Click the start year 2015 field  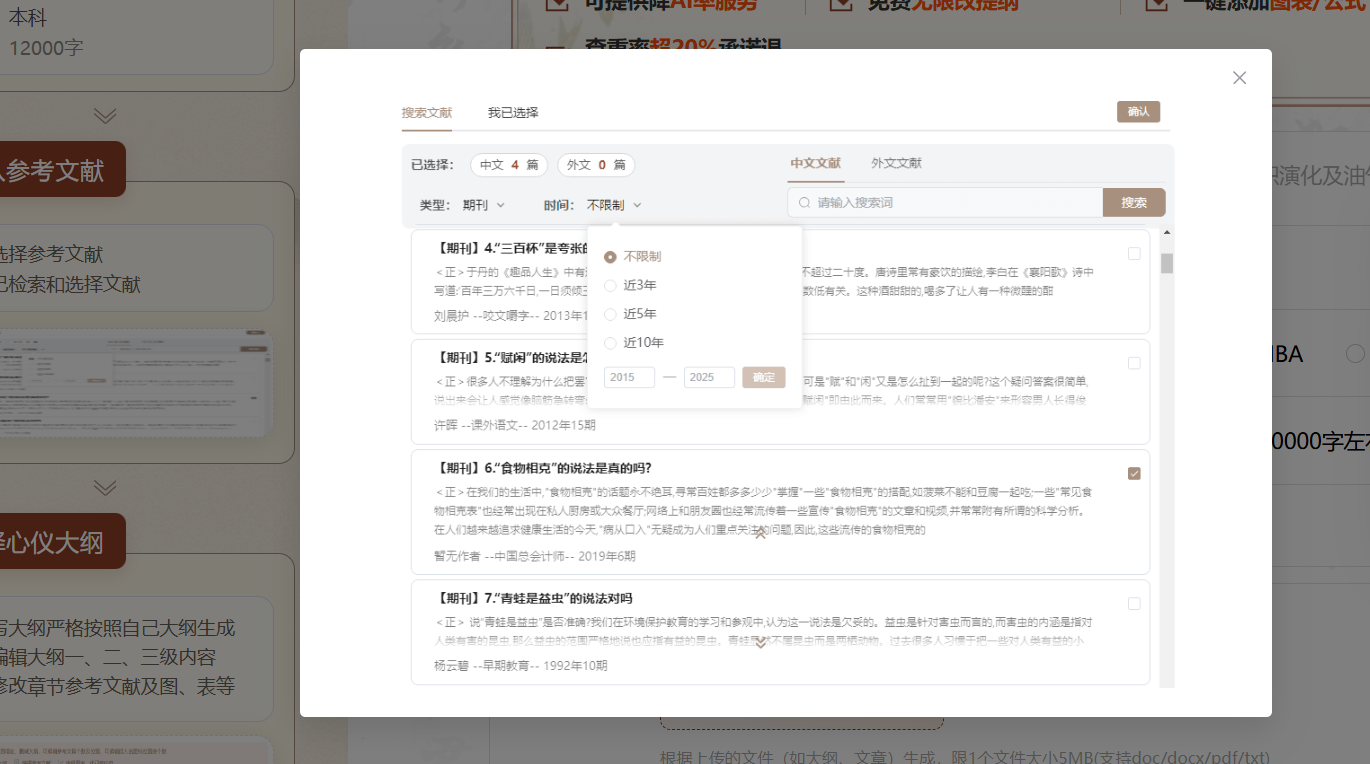click(x=629, y=378)
